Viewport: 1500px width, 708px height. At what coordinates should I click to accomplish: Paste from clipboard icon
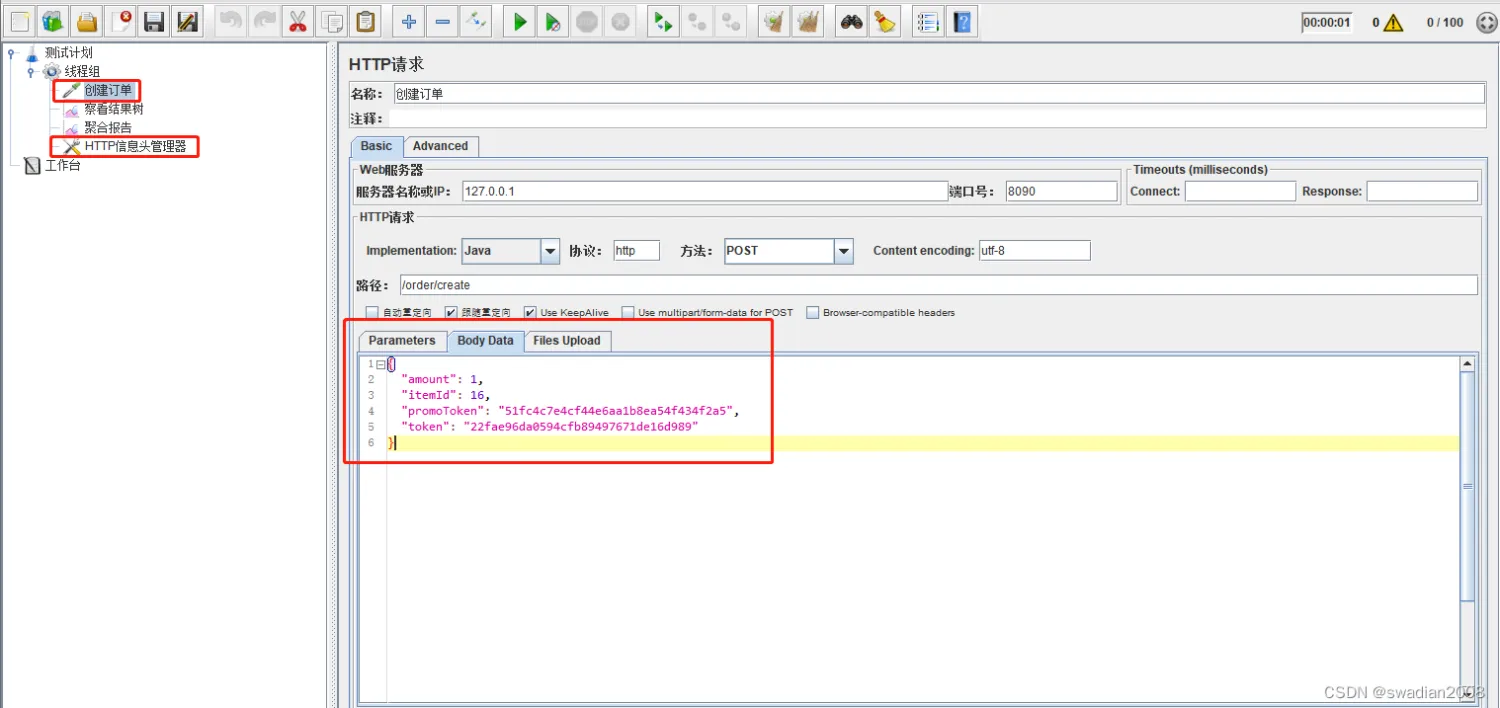point(366,21)
